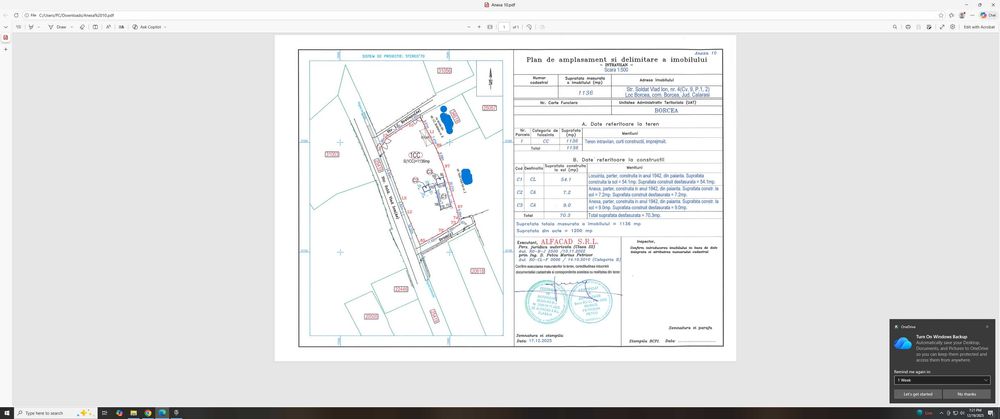
Task: Click the ALFACAD S.R.L. text
Action: (x=569, y=242)
